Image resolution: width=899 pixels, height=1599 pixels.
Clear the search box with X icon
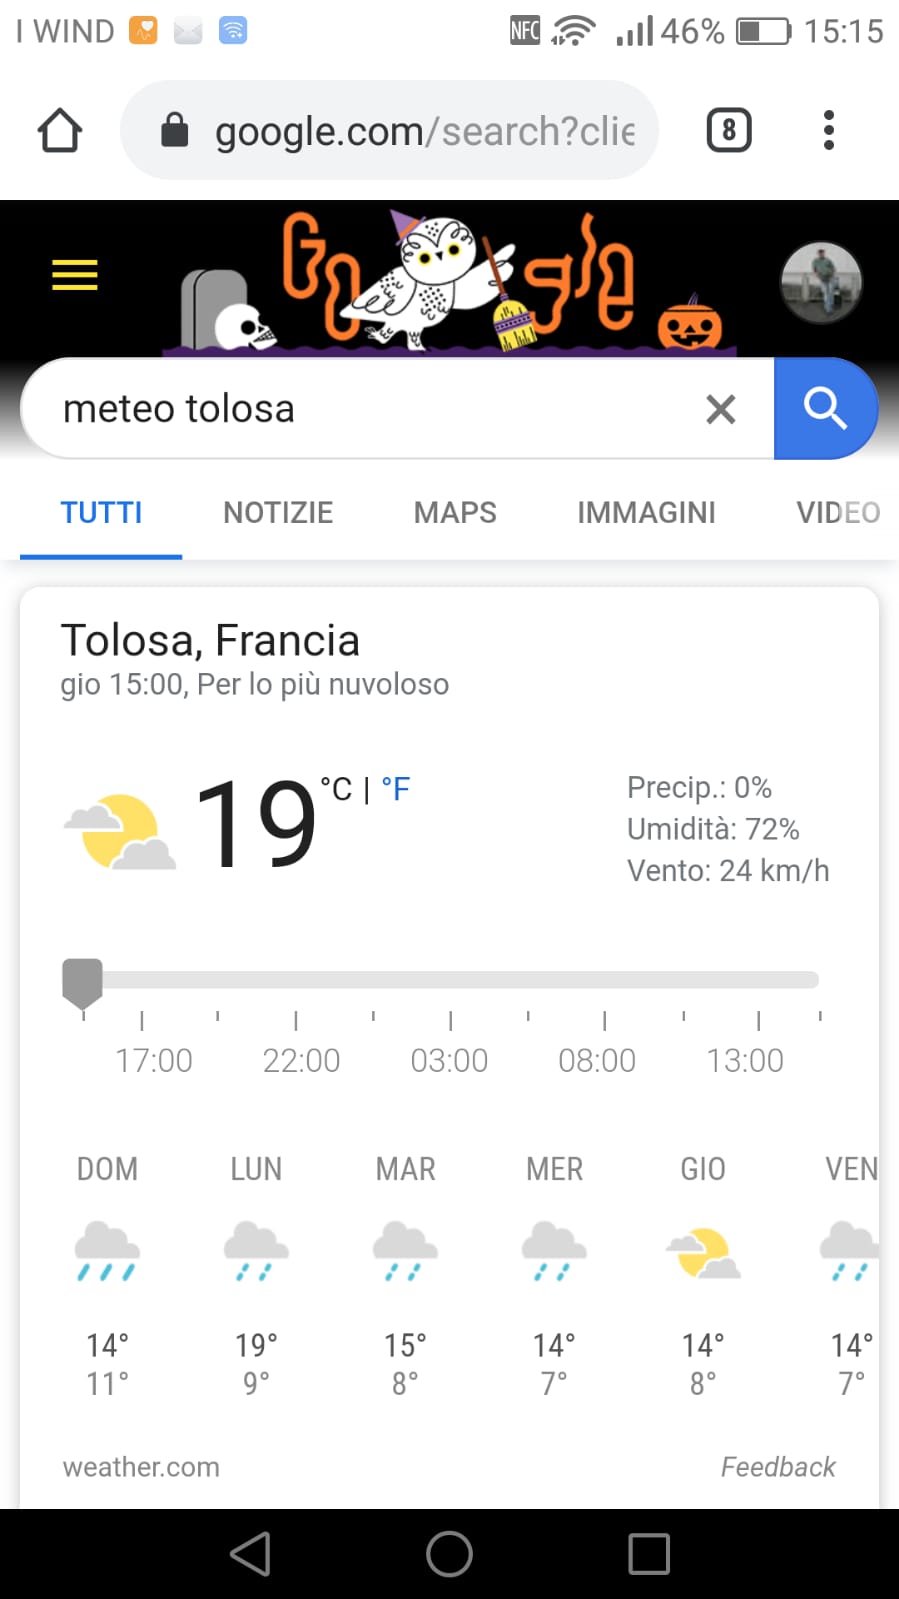[720, 409]
